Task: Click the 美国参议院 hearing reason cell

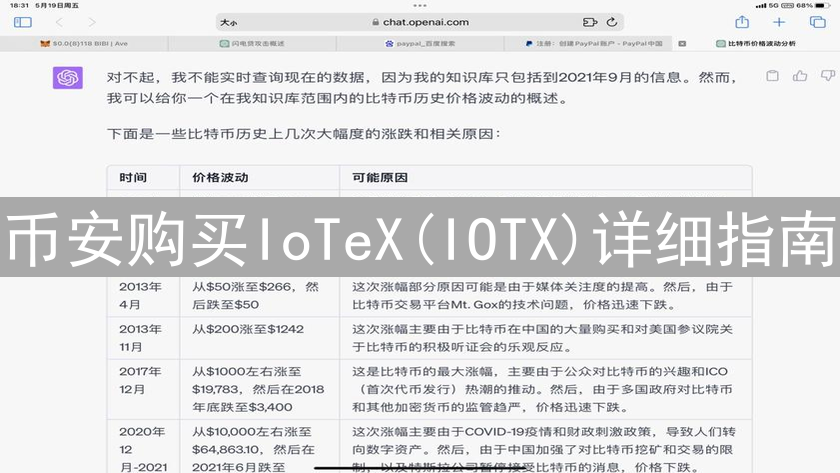Action: (x=545, y=338)
